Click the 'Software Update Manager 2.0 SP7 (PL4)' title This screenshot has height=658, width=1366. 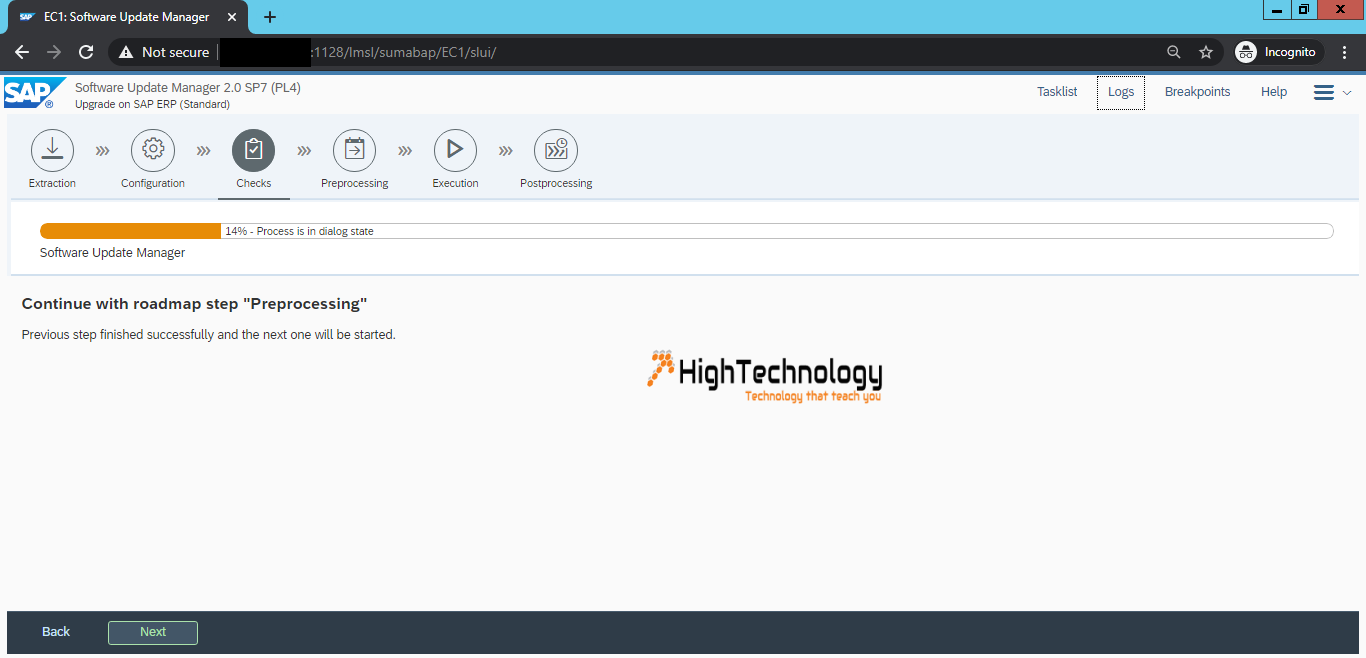188,88
